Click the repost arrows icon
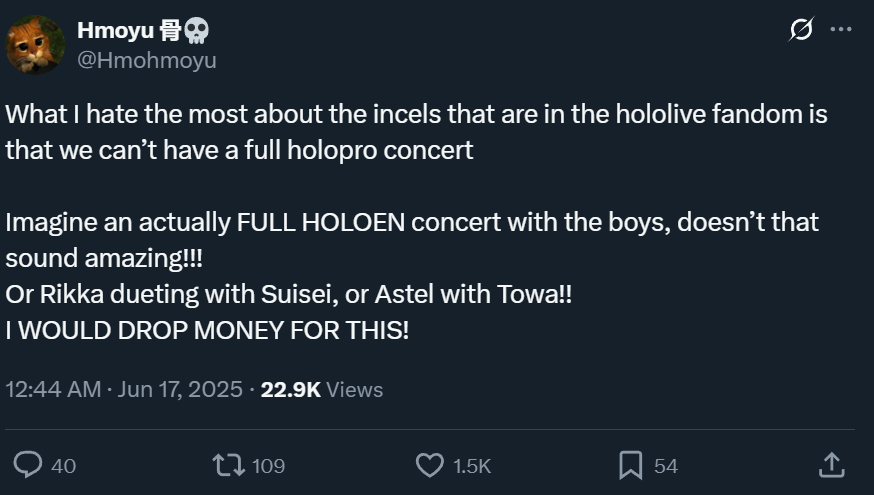 coord(228,464)
